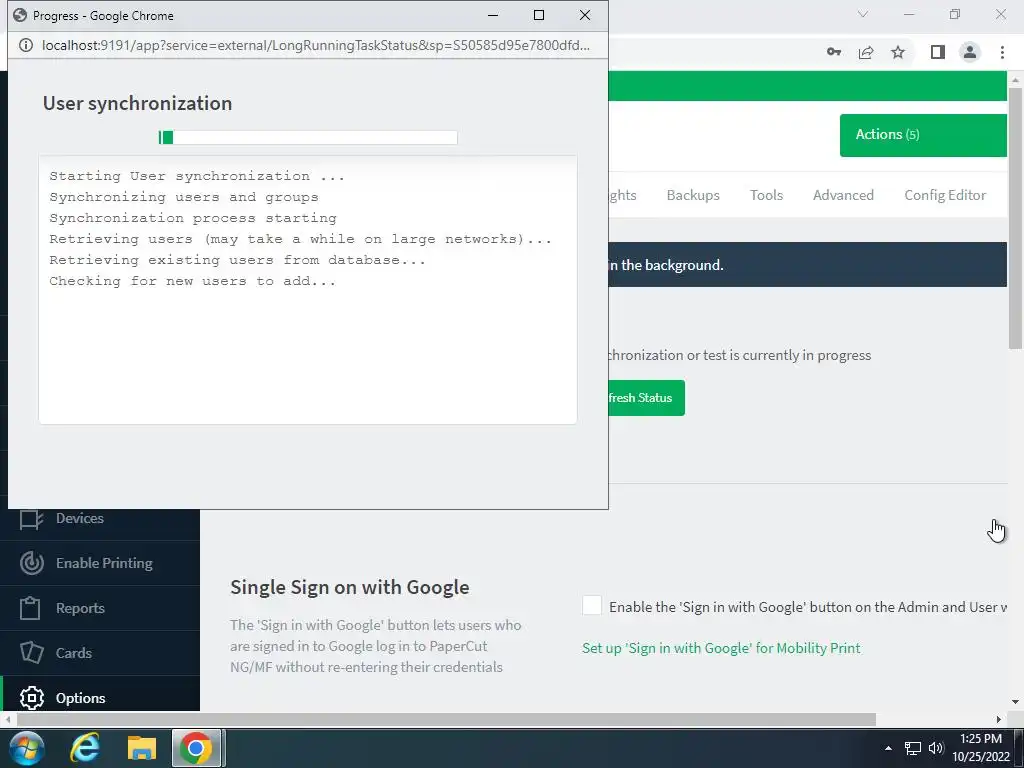Open the Reports clipboard icon

(30, 608)
